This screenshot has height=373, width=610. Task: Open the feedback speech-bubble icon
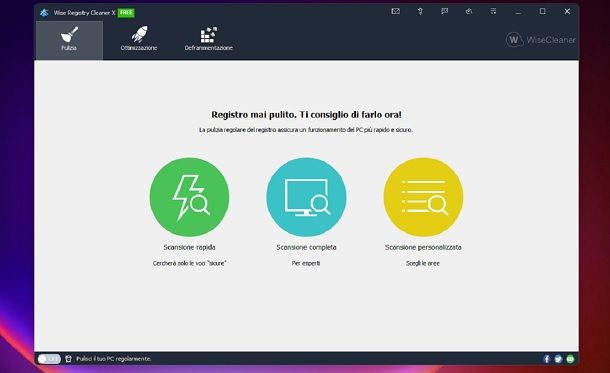(444, 11)
